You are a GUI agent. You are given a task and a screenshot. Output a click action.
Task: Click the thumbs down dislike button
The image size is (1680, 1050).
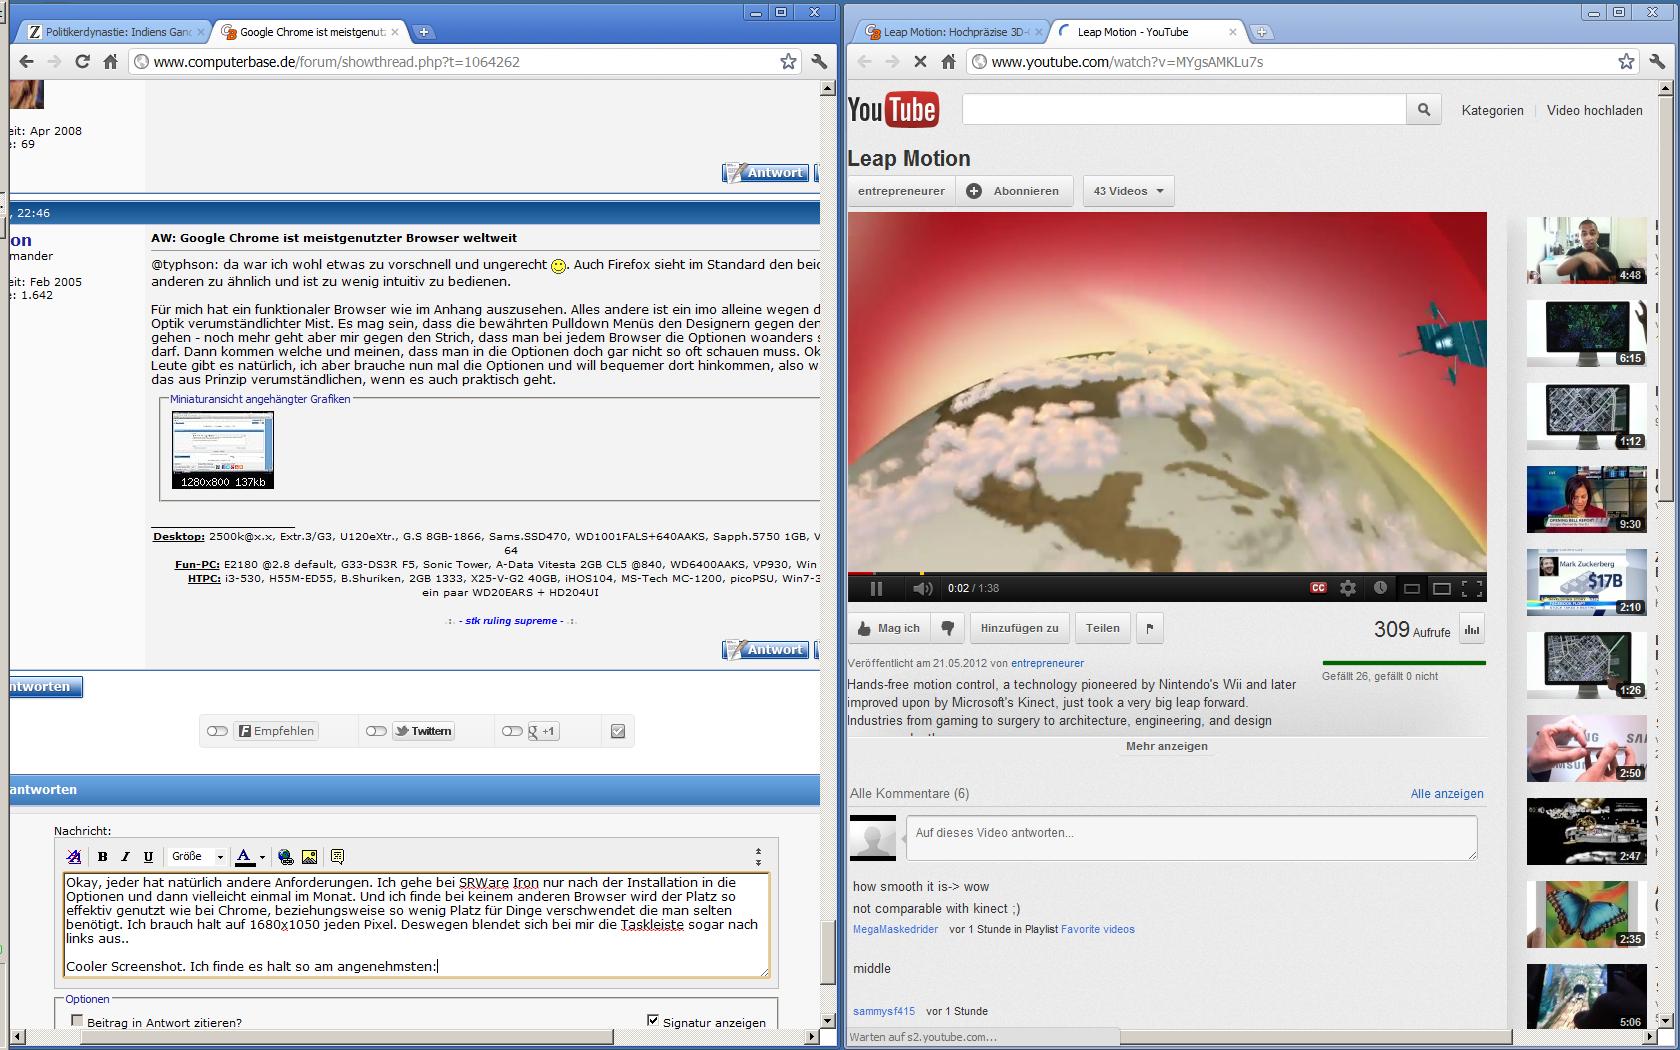pyautogui.click(x=947, y=628)
